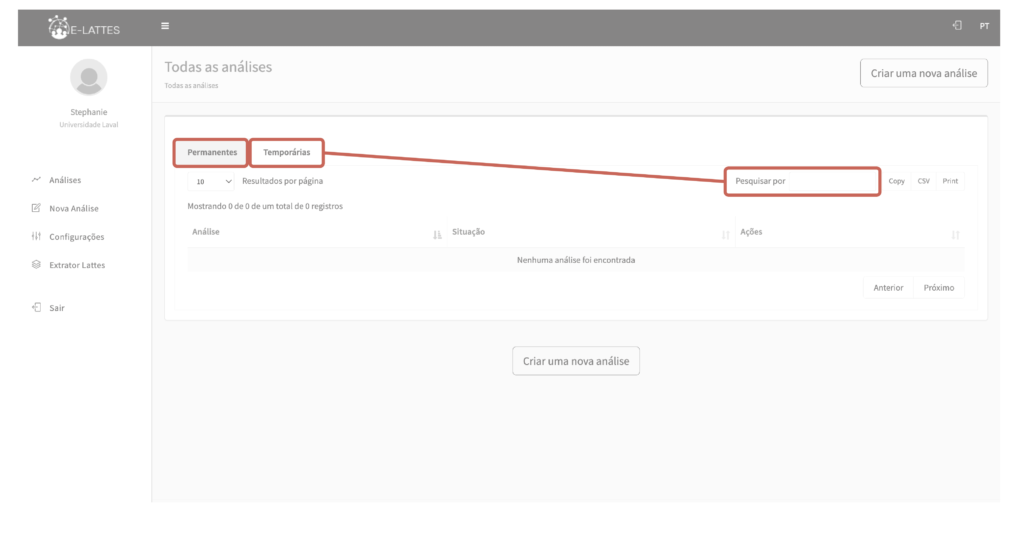Click the Pesquisar por search field
Image resolution: width=1024 pixels, height=545 pixels.
tap(803, 181)
